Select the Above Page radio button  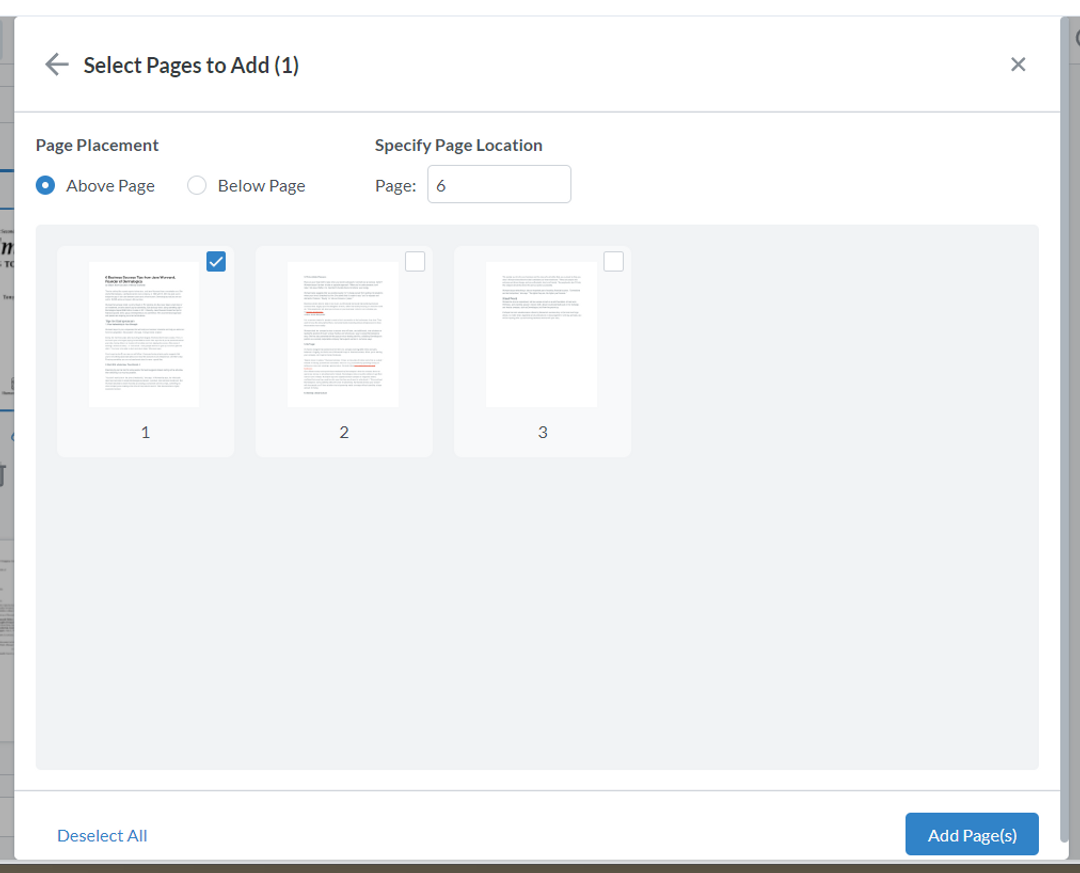(44, 185)
